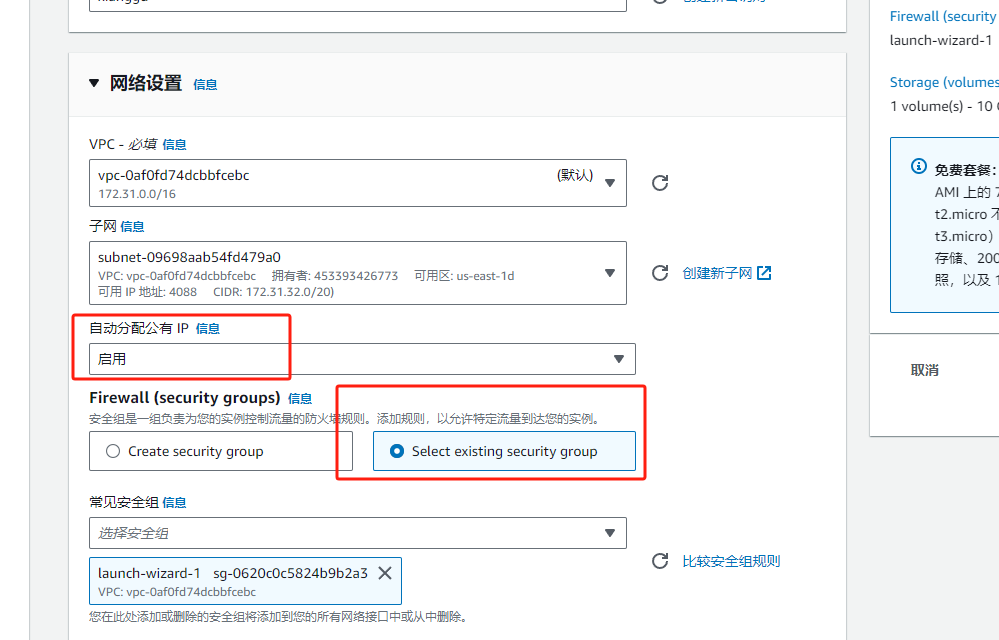
Task: Refresh the security groups list icon
Action: pos(660,561)
